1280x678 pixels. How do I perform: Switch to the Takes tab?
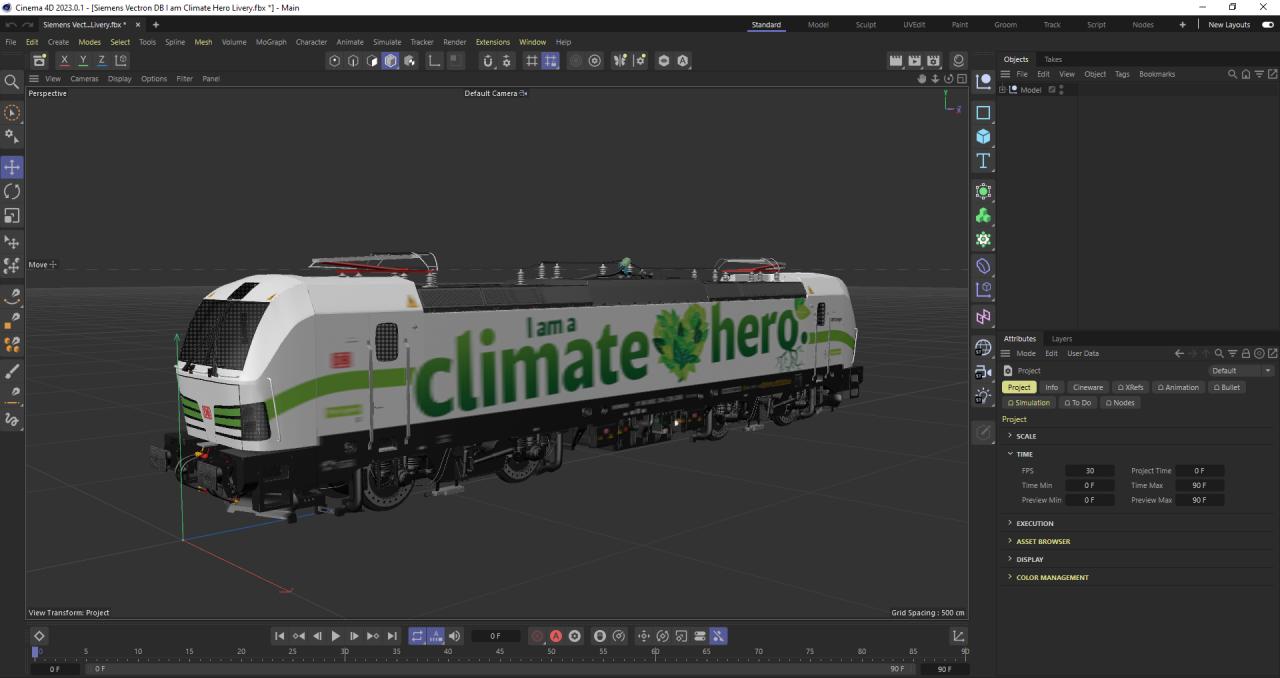1053,59
